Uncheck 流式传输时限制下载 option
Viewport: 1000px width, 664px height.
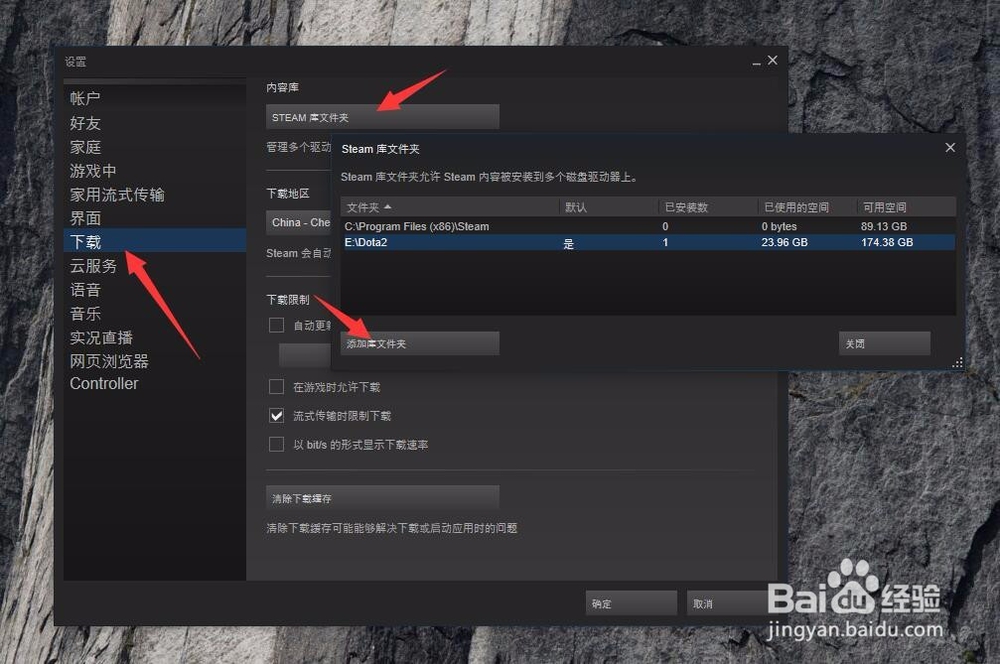pyautogui.click(x=276, y=416)
